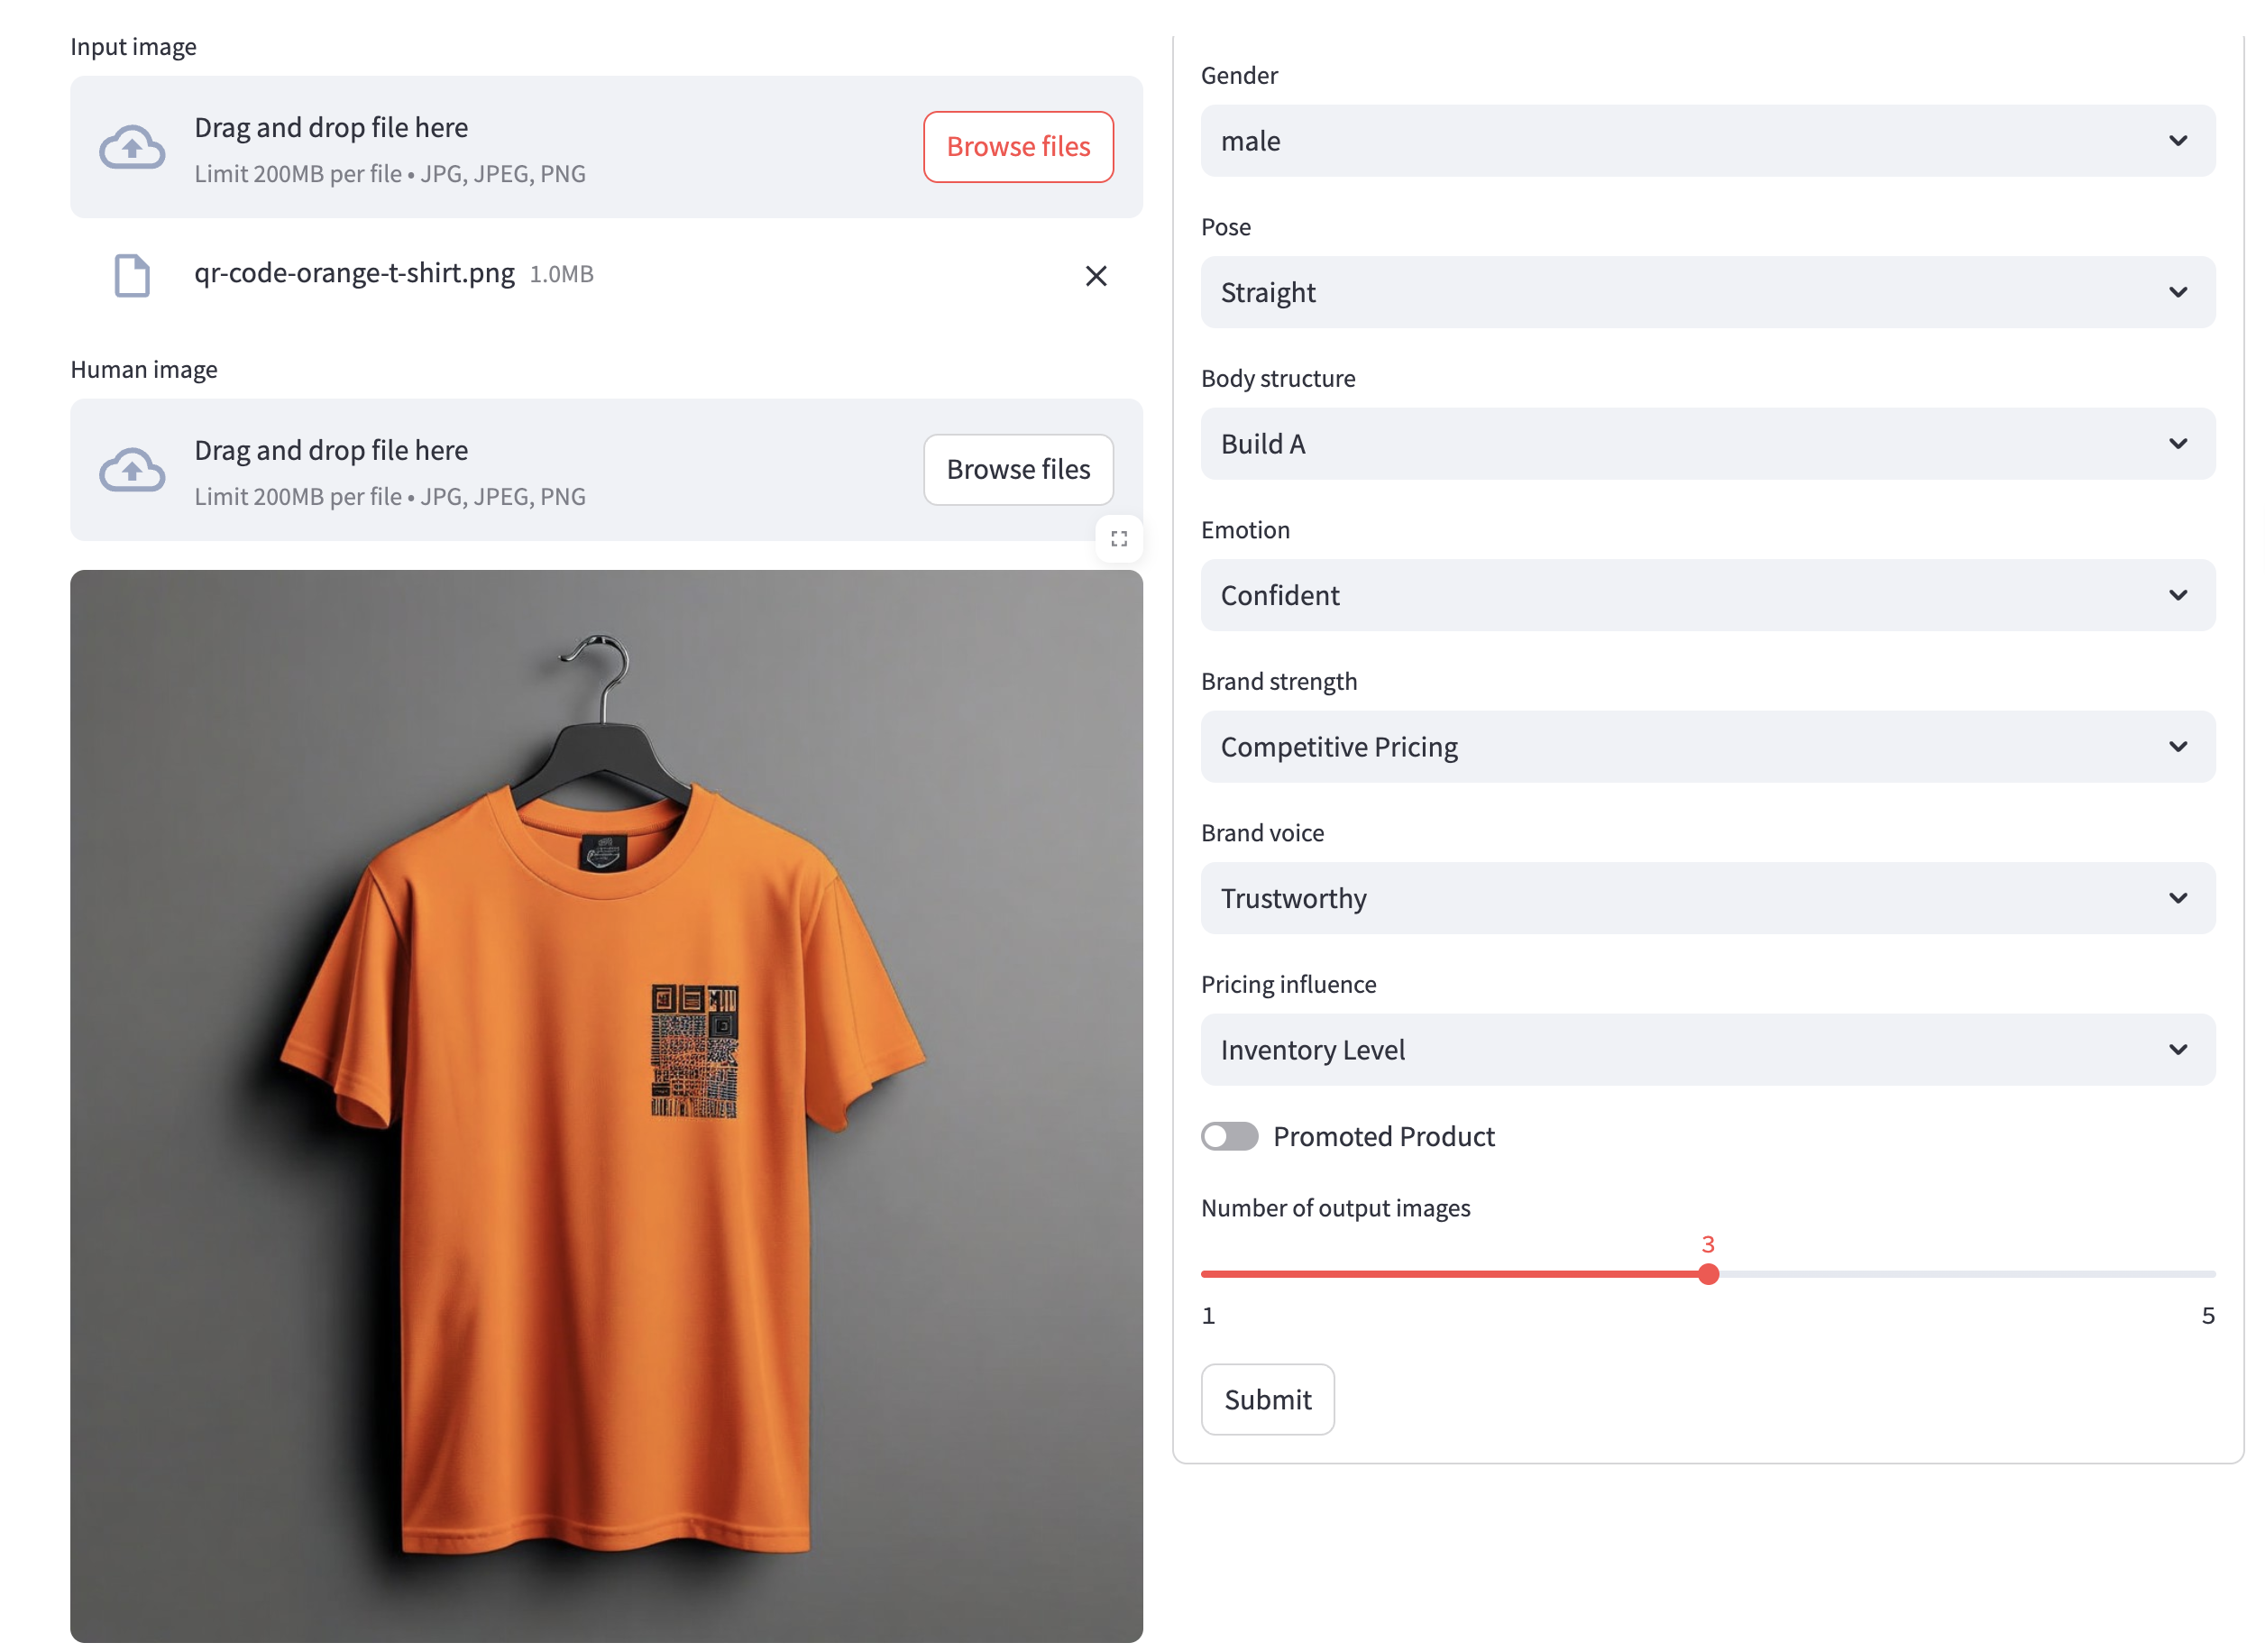Click the slider minimum value 1
Screen dimensions: 2265x1652
click(x=1208, y=1315)
